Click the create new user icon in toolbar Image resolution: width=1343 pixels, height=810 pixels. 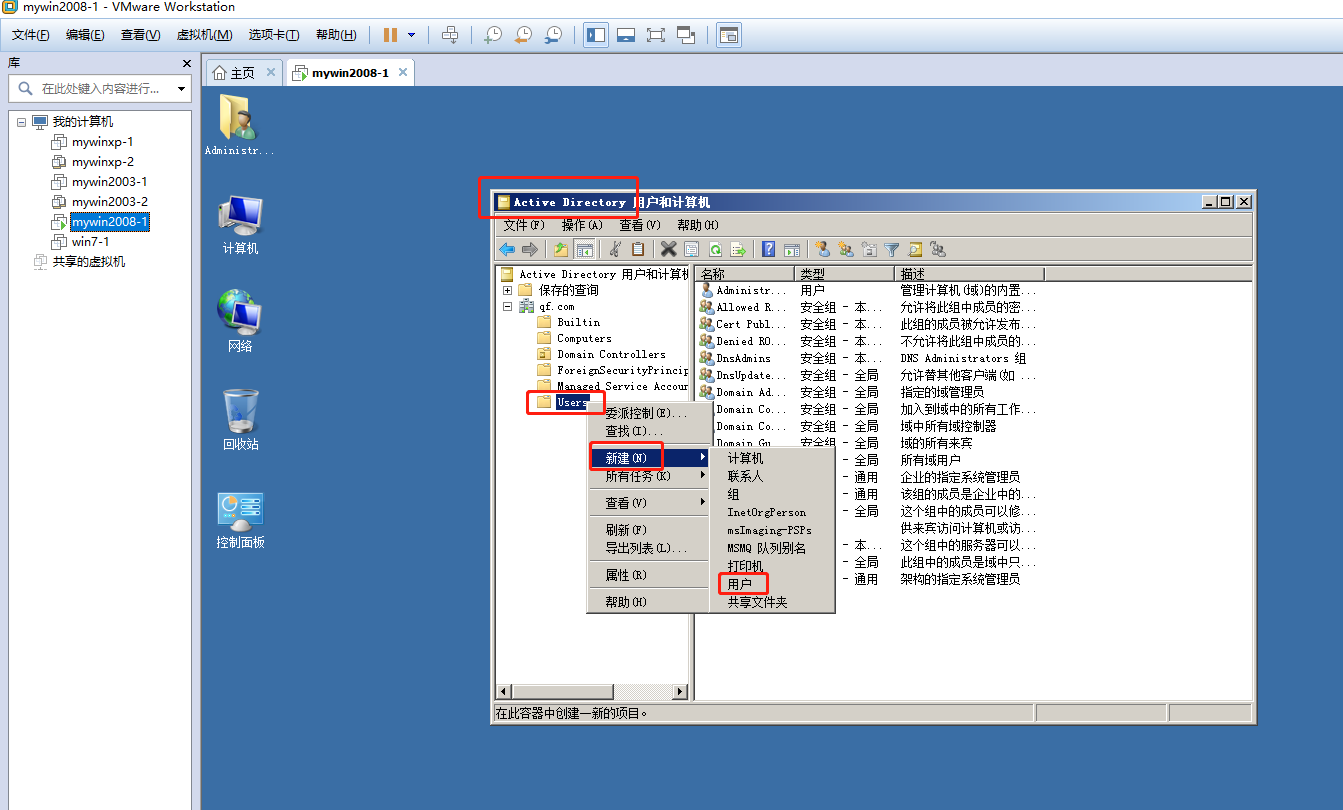(822, 249)
